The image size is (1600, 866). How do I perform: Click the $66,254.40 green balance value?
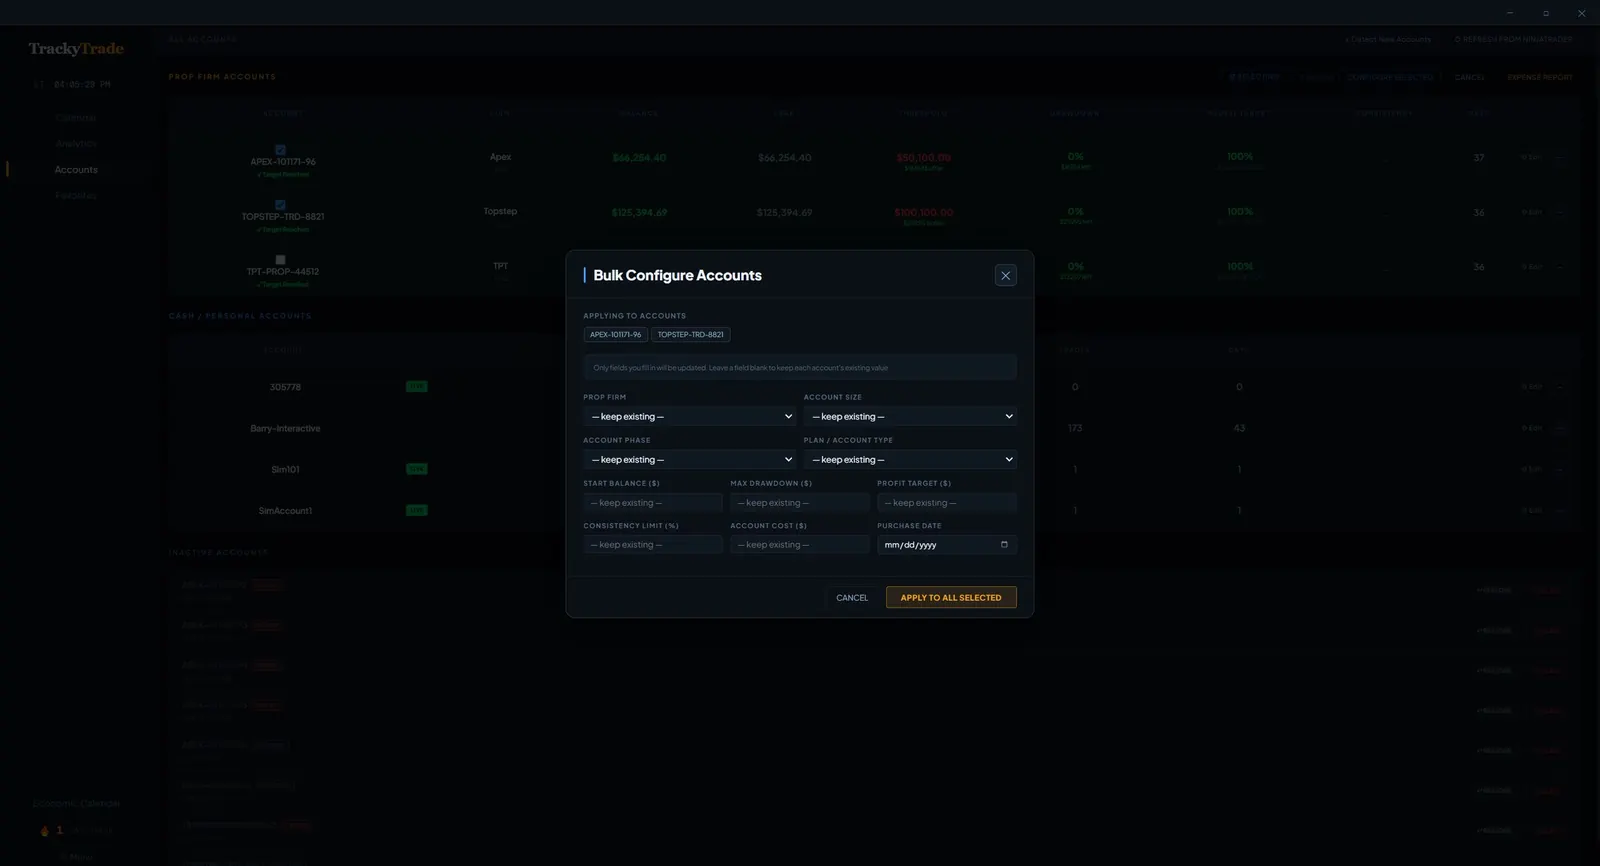pos(639,158)
